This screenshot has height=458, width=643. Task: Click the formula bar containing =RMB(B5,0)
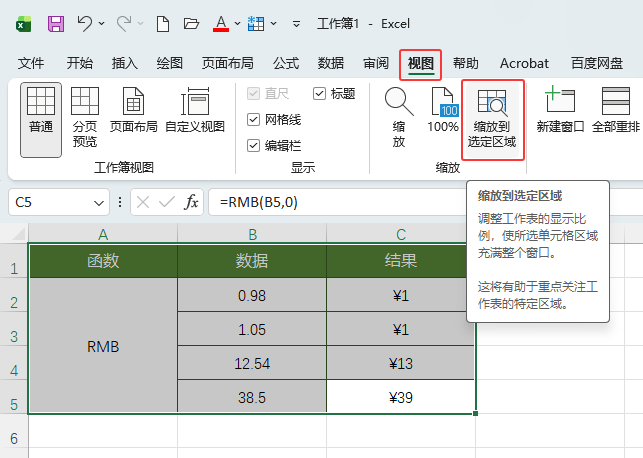click(336, 202)
